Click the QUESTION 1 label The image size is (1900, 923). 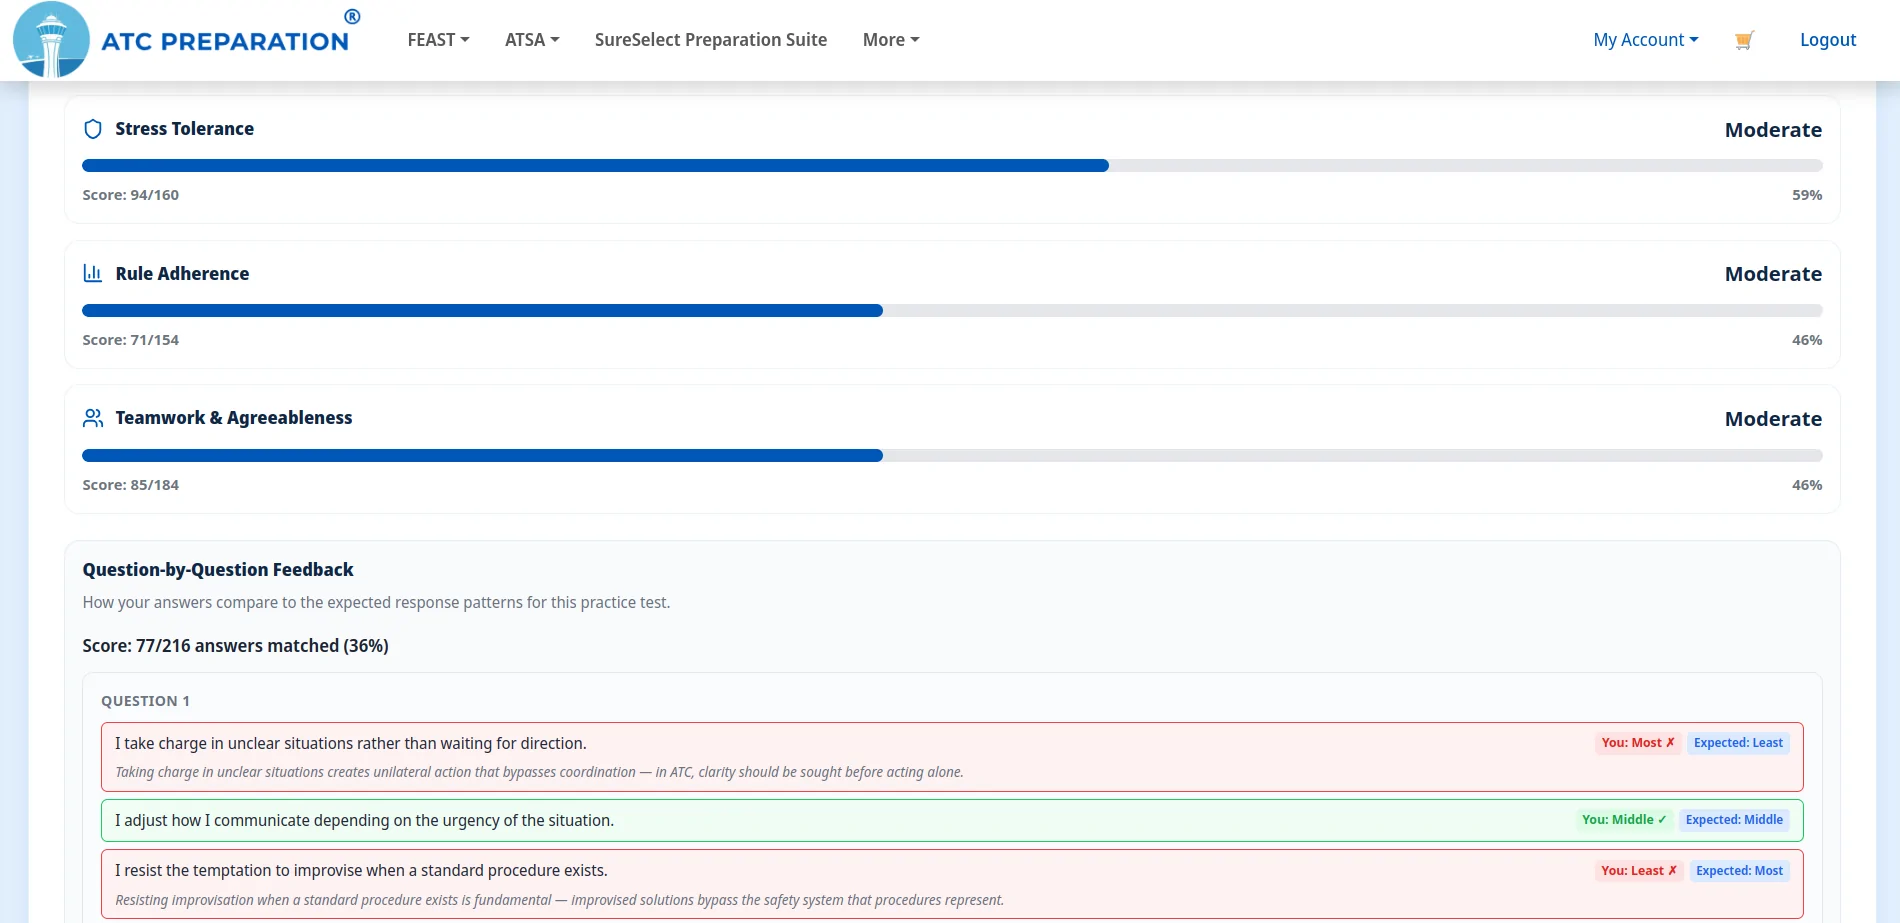pos(146,701)
